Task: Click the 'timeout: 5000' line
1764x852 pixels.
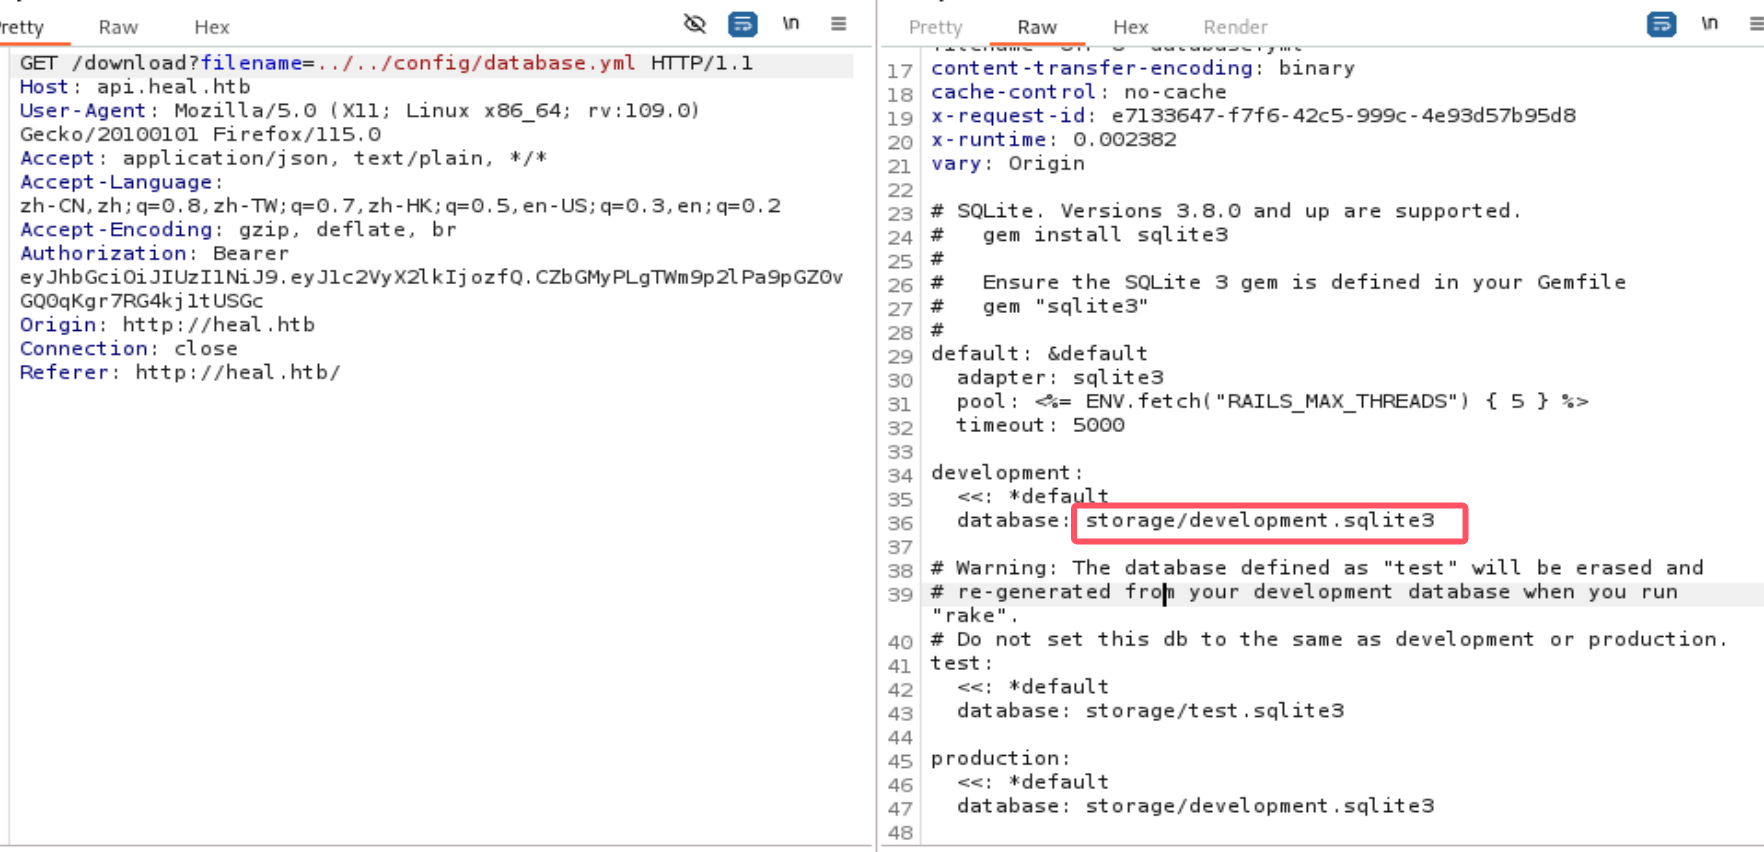Action: click(x=1040, y=425)
